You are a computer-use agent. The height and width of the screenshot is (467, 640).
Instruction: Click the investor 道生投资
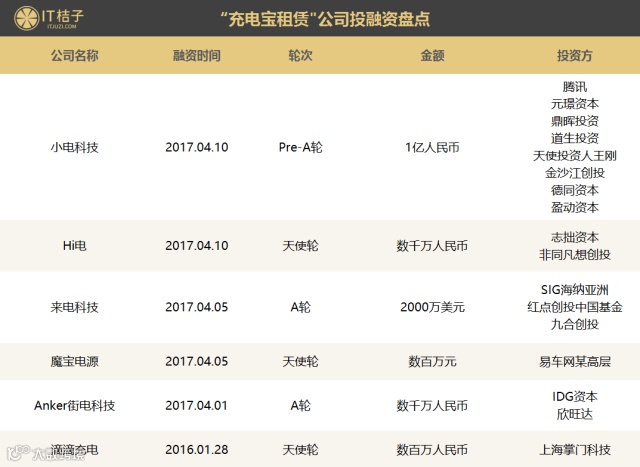tap(575, 138)
